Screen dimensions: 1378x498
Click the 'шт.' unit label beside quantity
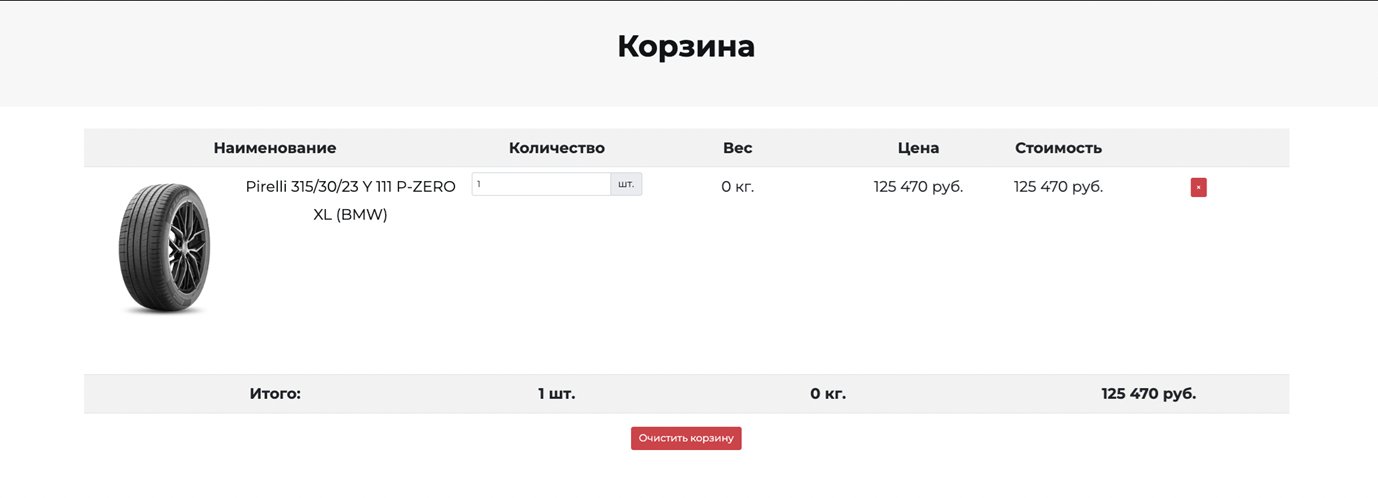[626, 184]
